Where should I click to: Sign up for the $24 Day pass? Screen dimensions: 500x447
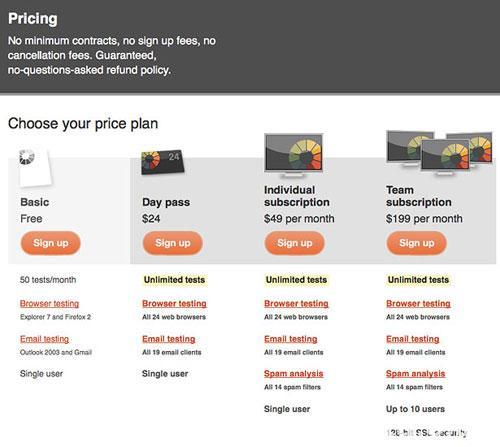click(x=173, y=243)
